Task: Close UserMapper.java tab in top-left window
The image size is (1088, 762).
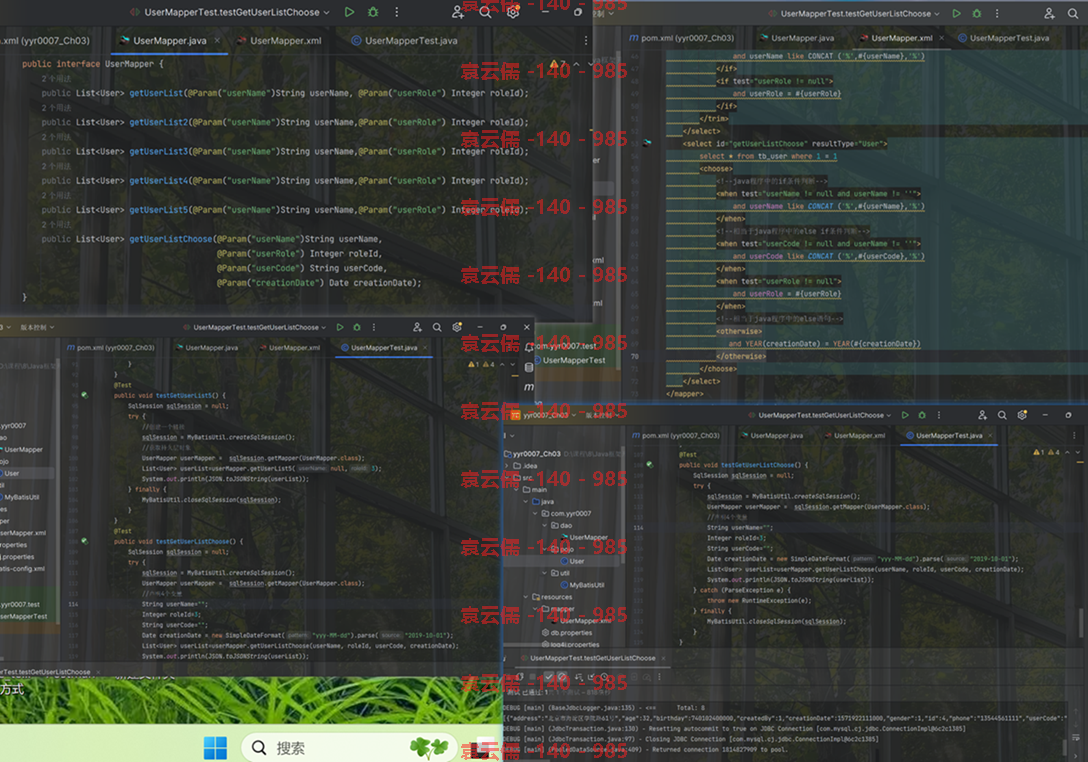Action: pos(217,41)
